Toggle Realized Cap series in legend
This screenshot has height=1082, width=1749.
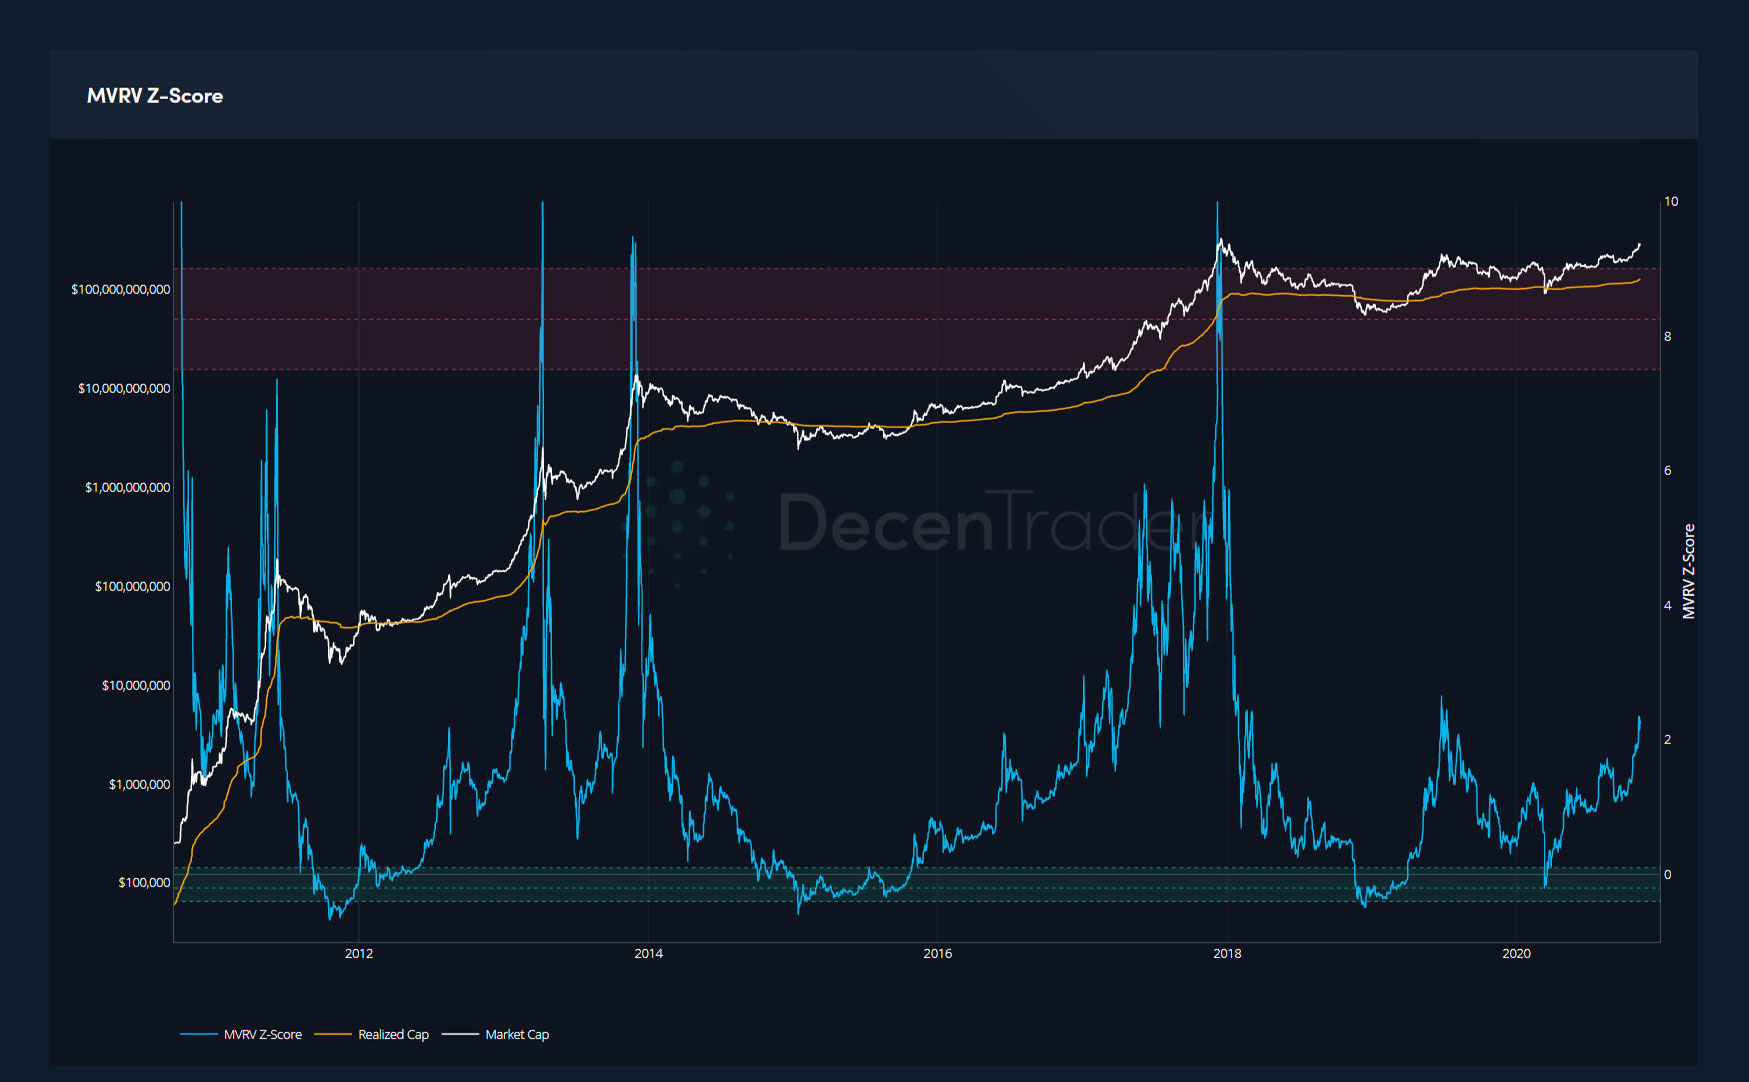[393, 1034]
